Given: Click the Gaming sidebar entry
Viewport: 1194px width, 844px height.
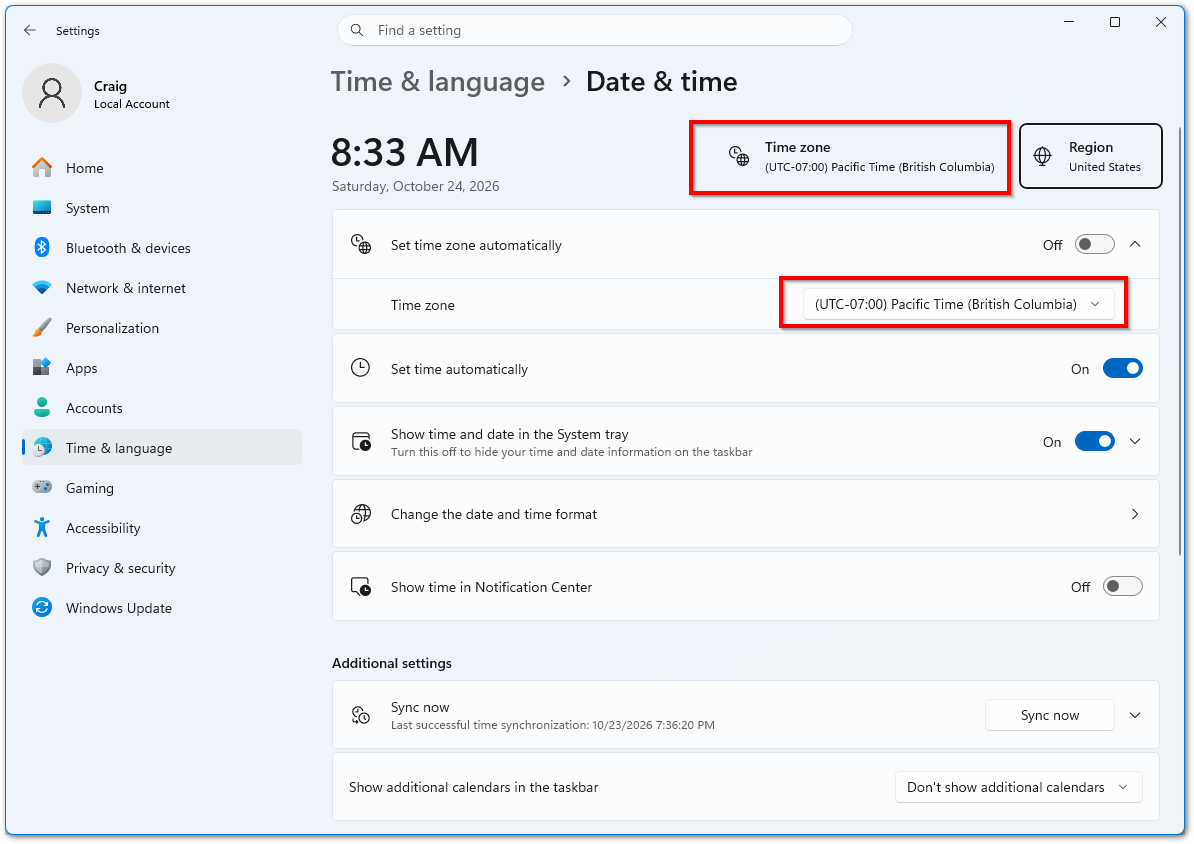Looking at the screenshot, I should (x=162, y=488).
